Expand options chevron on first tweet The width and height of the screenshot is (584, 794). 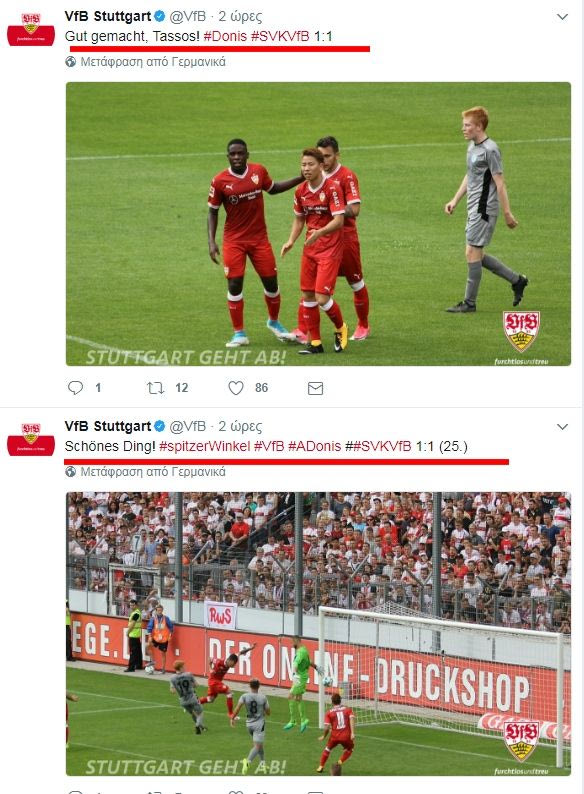click(x=562, y=17)
